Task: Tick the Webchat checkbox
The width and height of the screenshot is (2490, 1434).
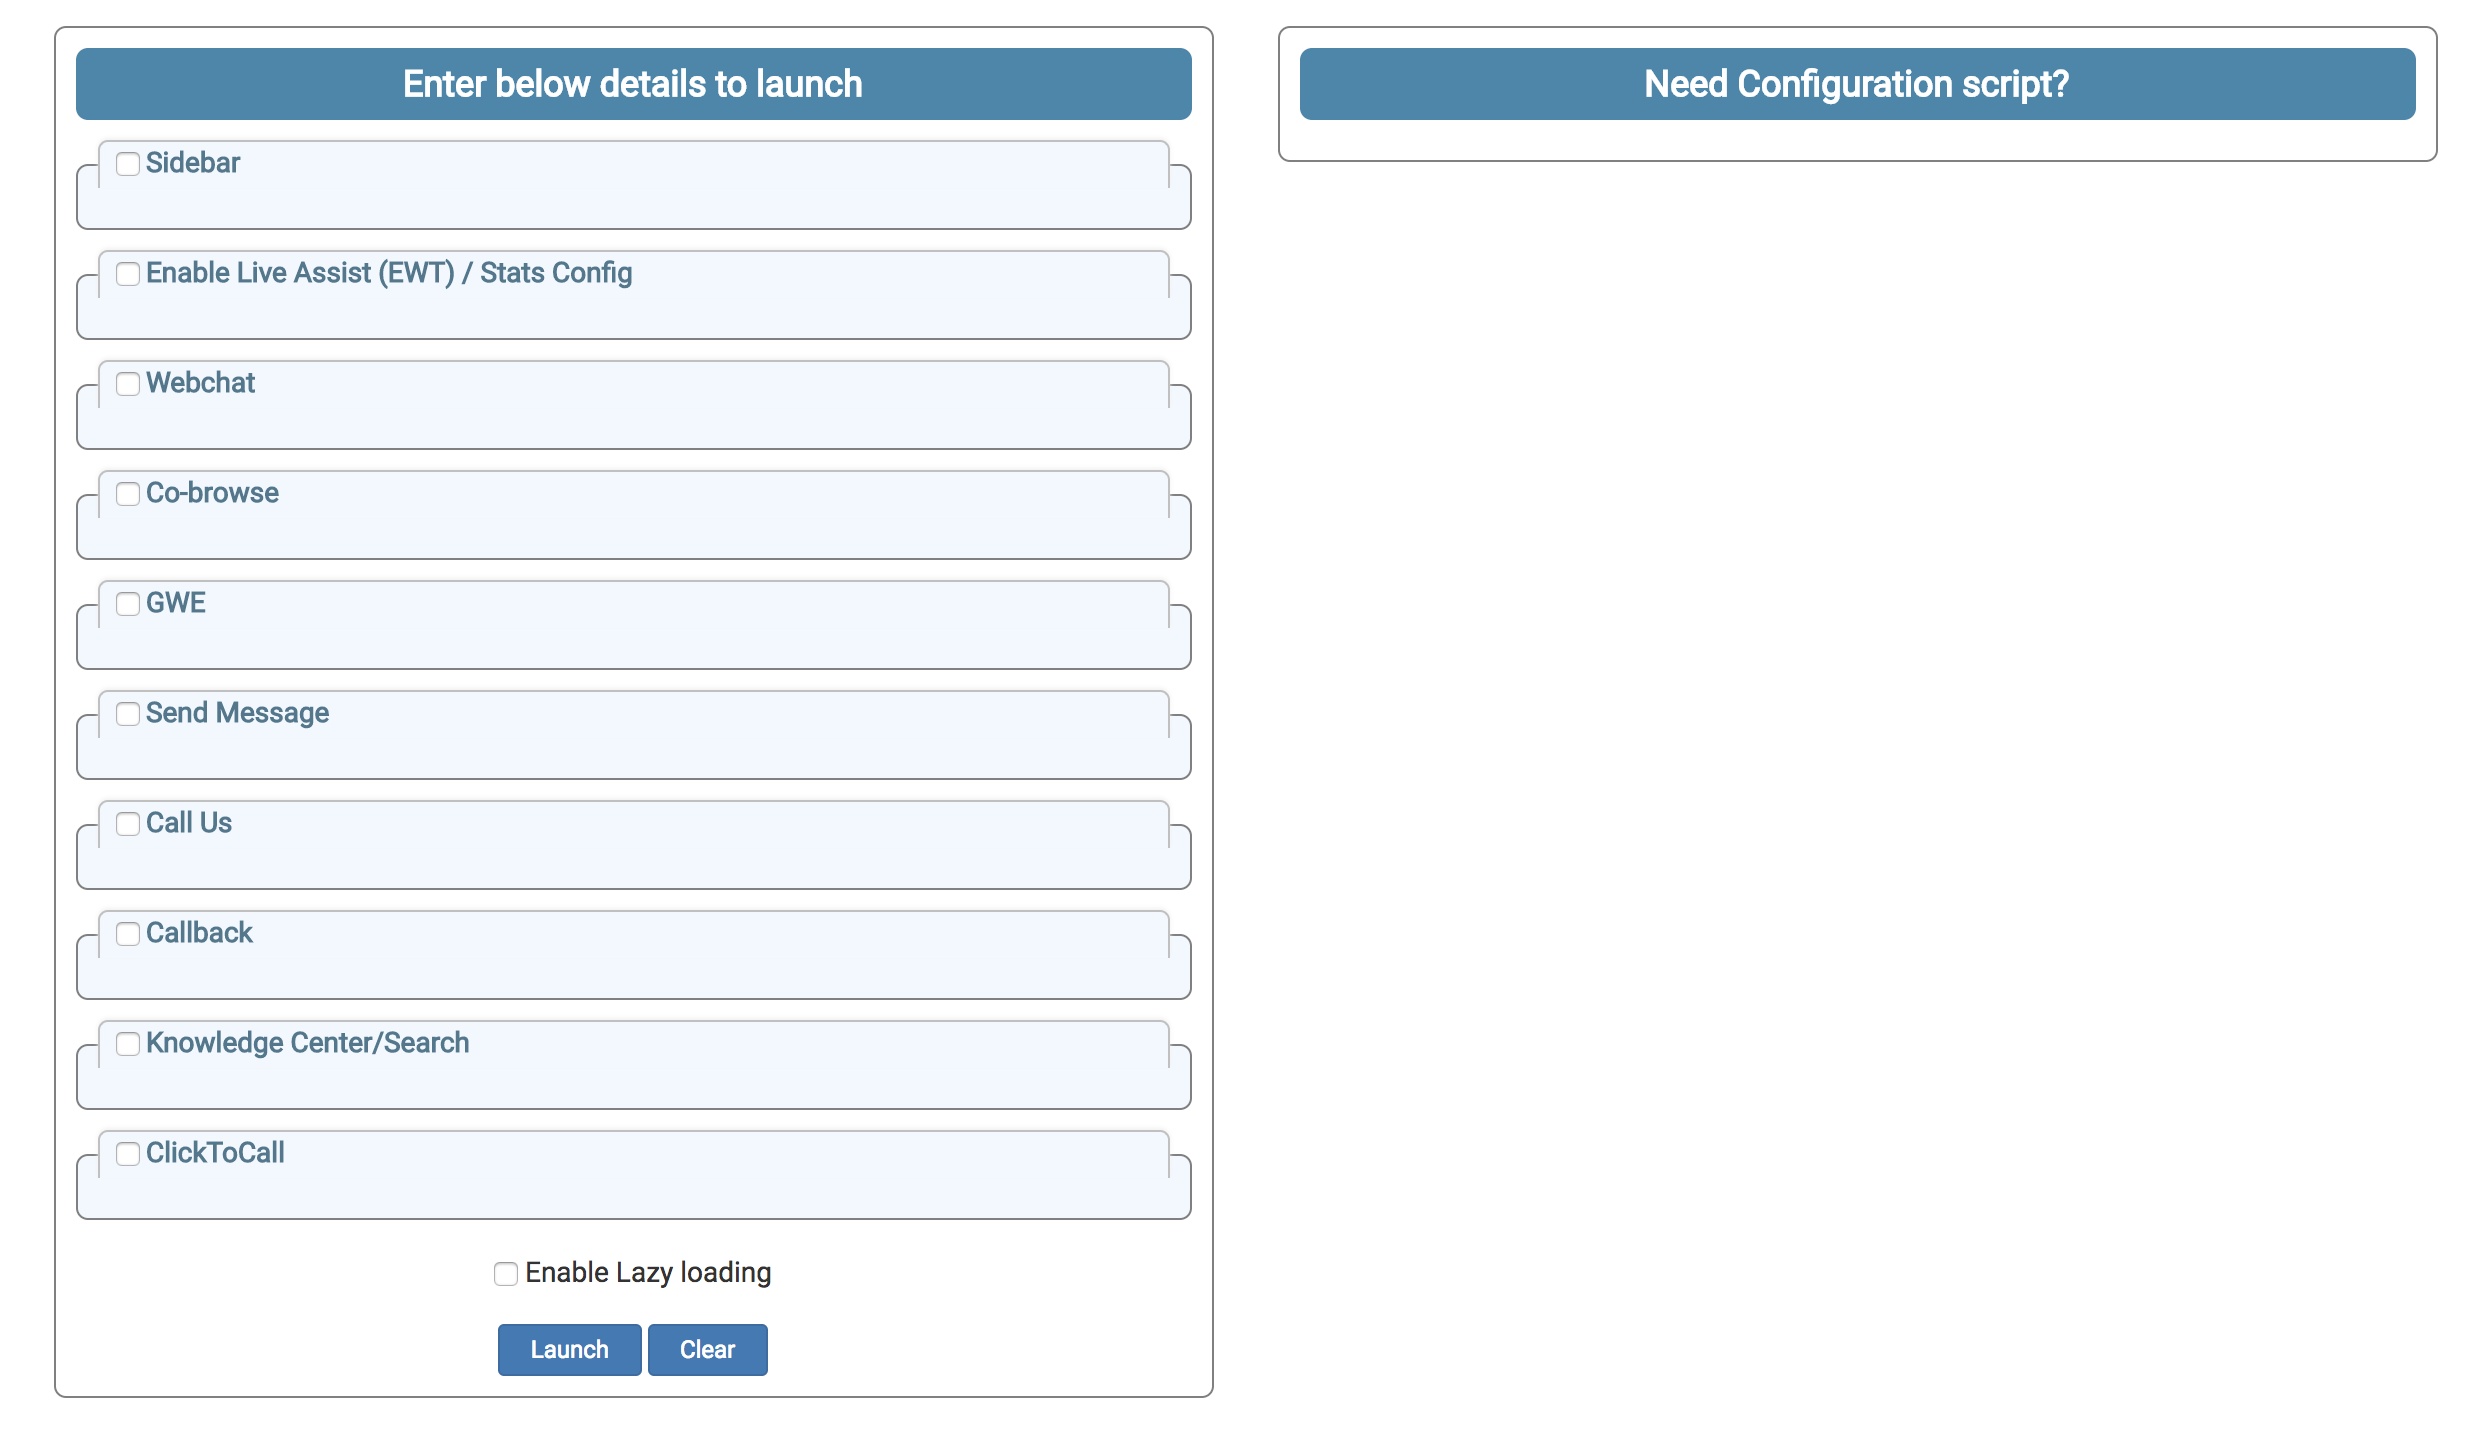Action: pos(128,384)
